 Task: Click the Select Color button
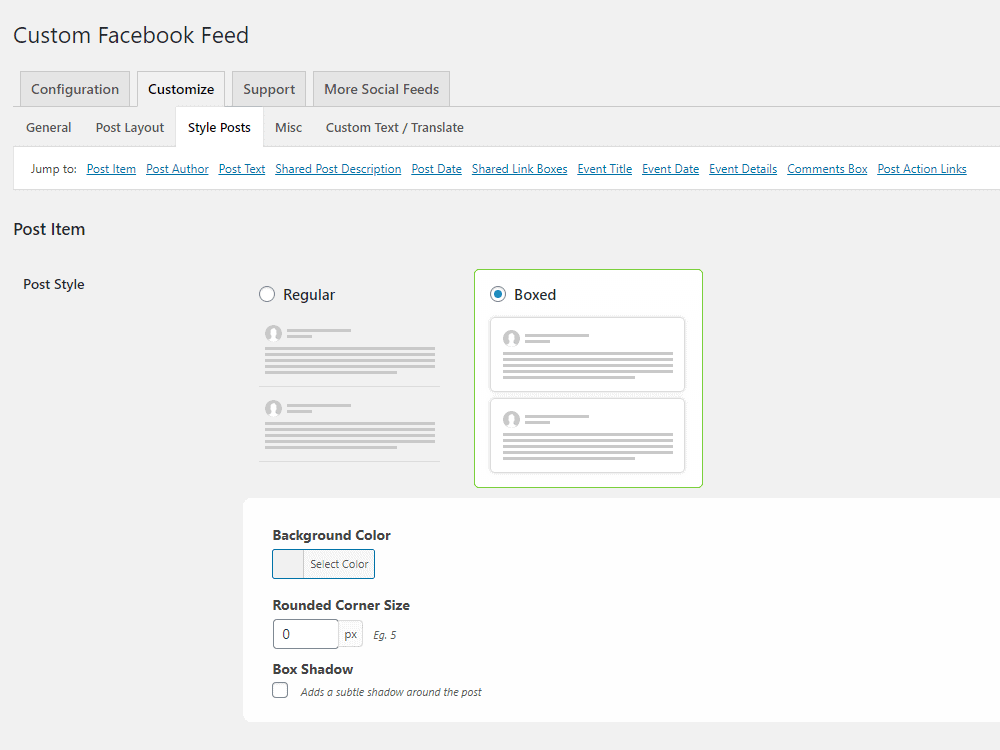(339, 564)
